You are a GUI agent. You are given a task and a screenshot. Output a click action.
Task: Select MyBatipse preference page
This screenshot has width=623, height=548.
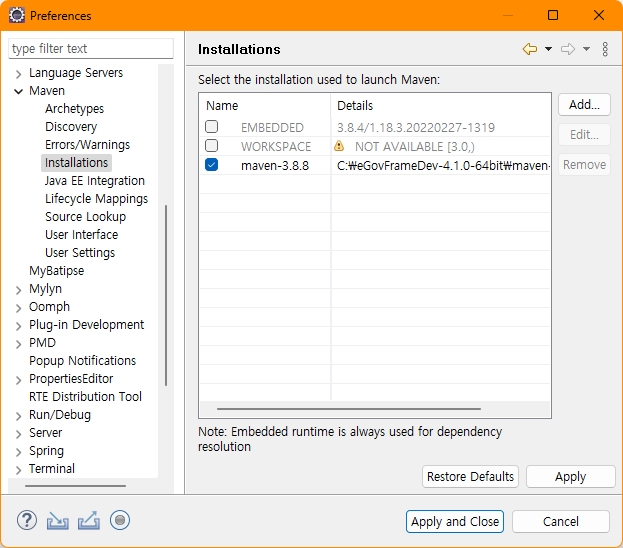point(56,271)
